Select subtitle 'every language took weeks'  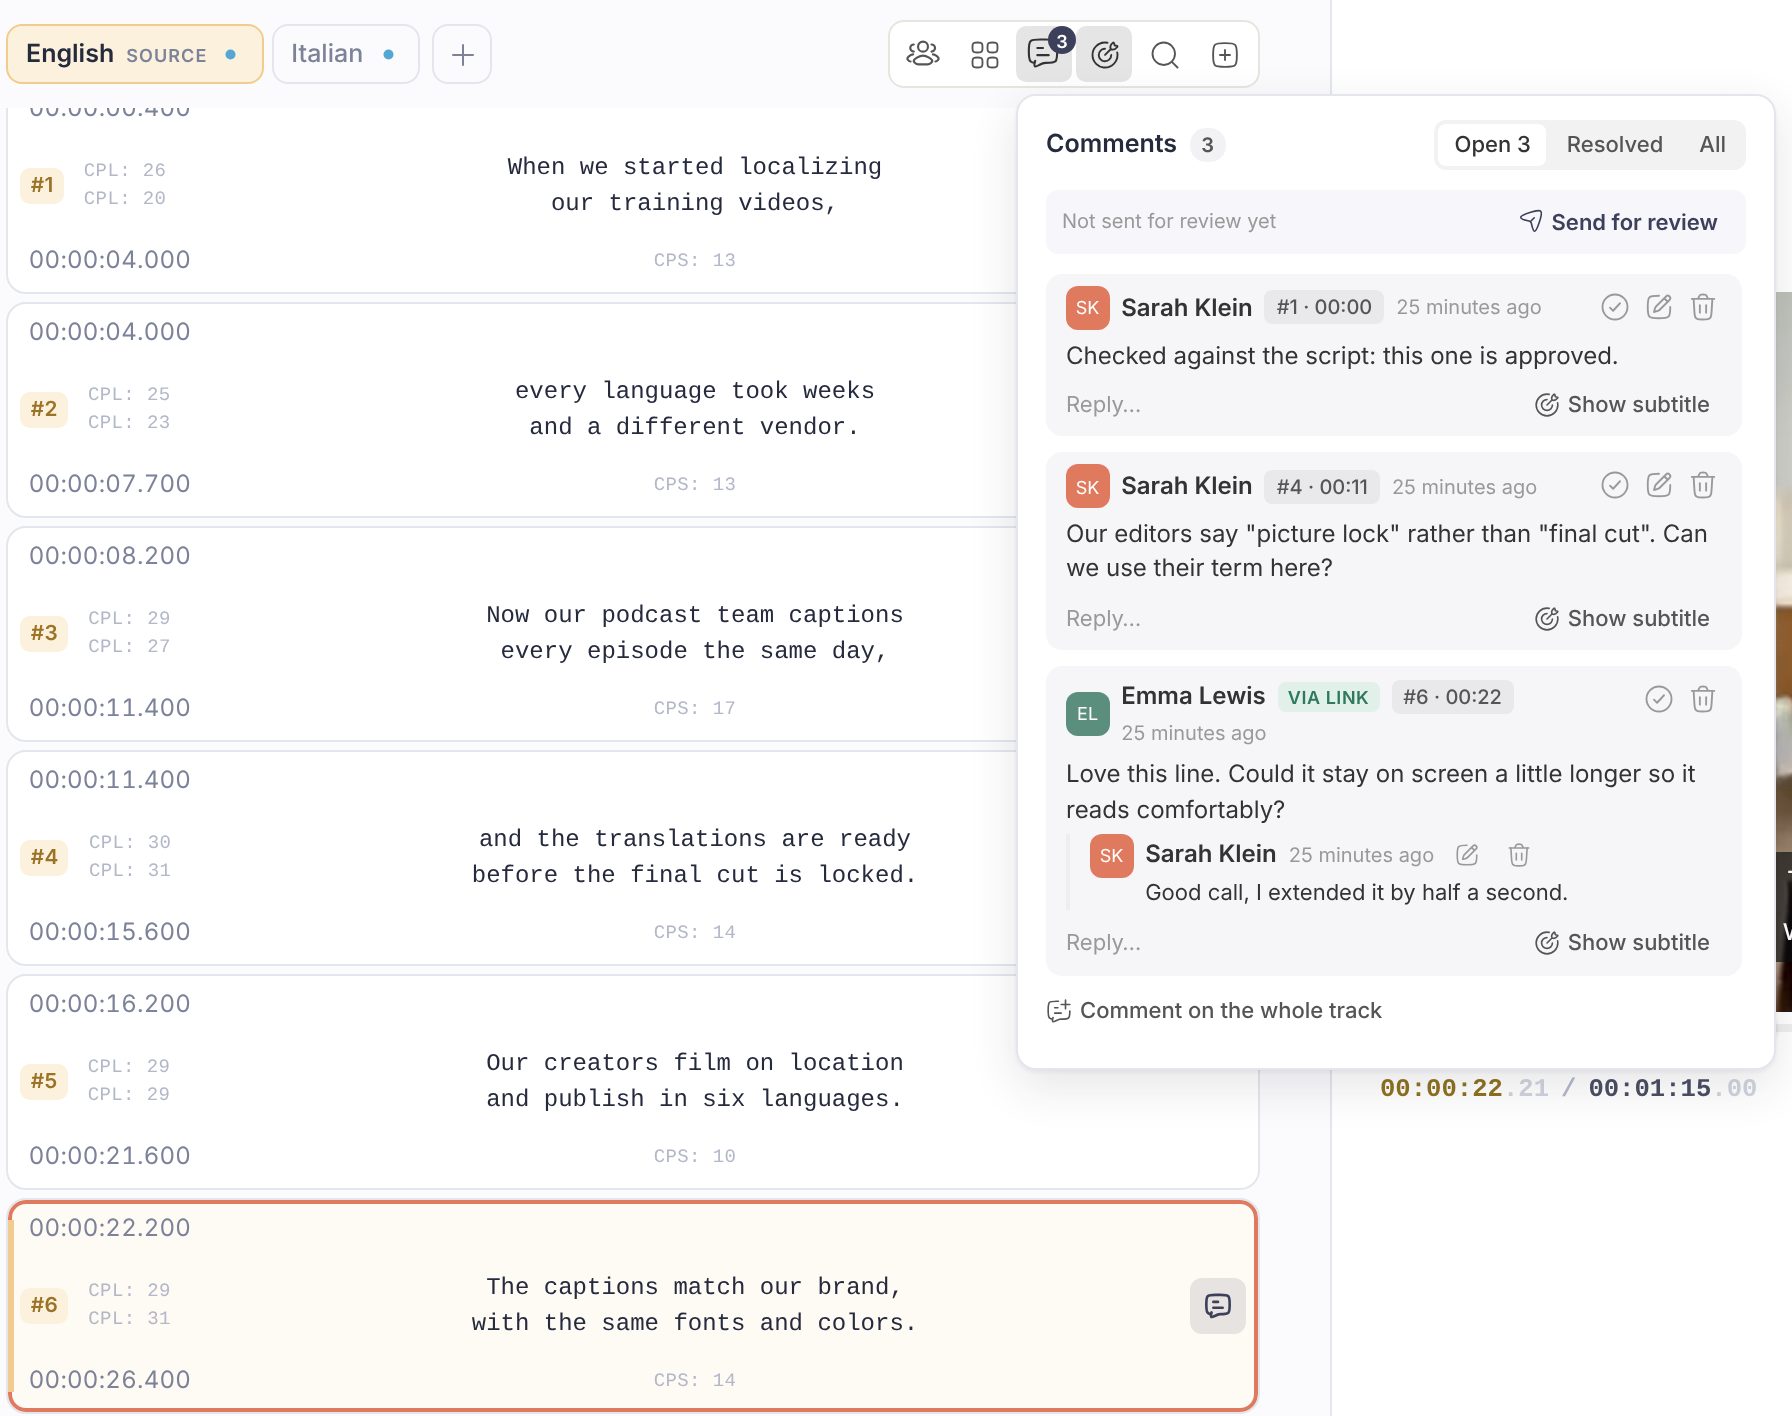[x=694, y=391]
